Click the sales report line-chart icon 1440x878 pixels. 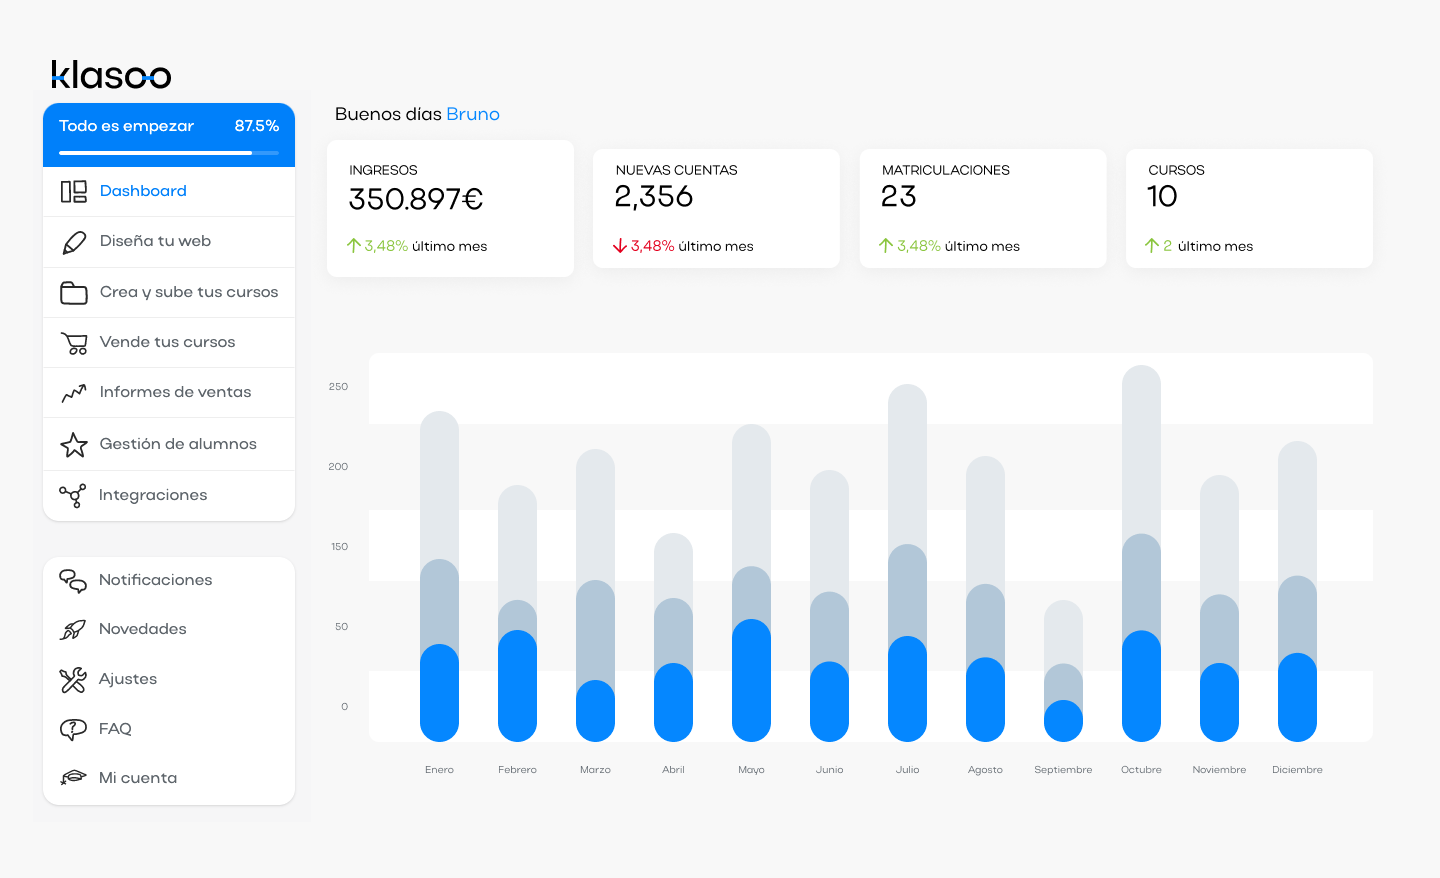(x=74, y=393)
